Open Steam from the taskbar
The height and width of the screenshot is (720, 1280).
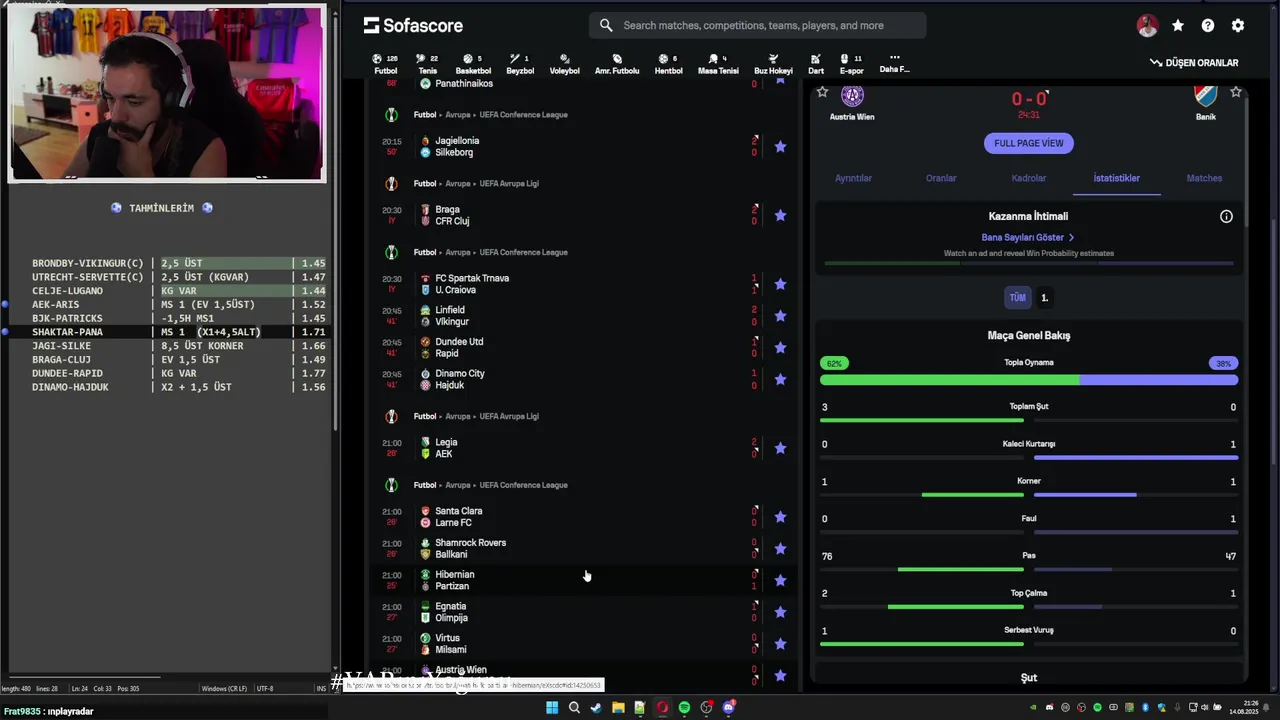(596, 708)
